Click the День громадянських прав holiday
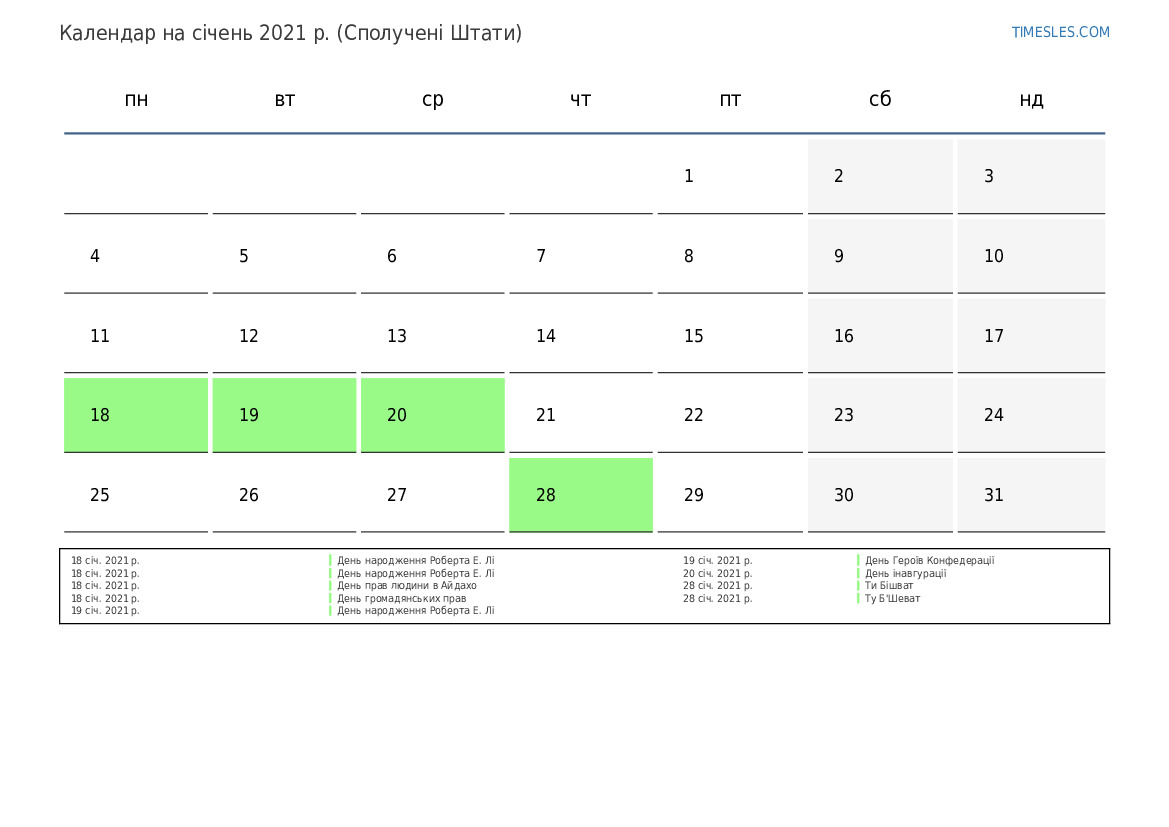The width and height of the screenshot is (1169, 827). coord(401,599)
